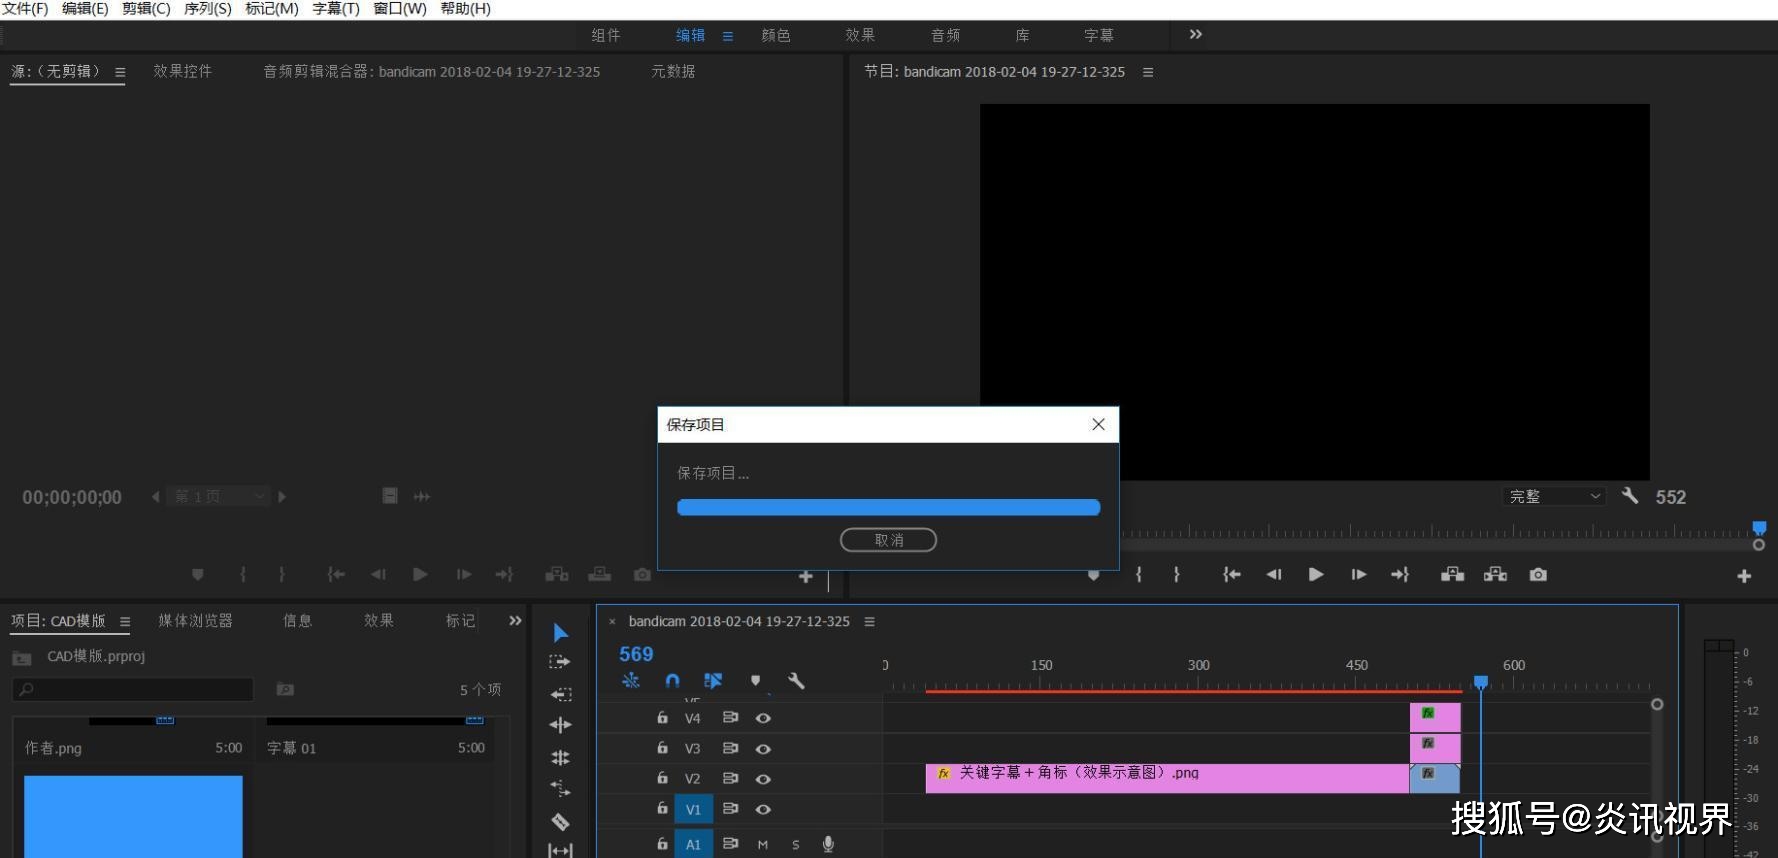This screenshot has width=1778, height=858.
Task: Select the Selection arrow tool
Action: 560,632
